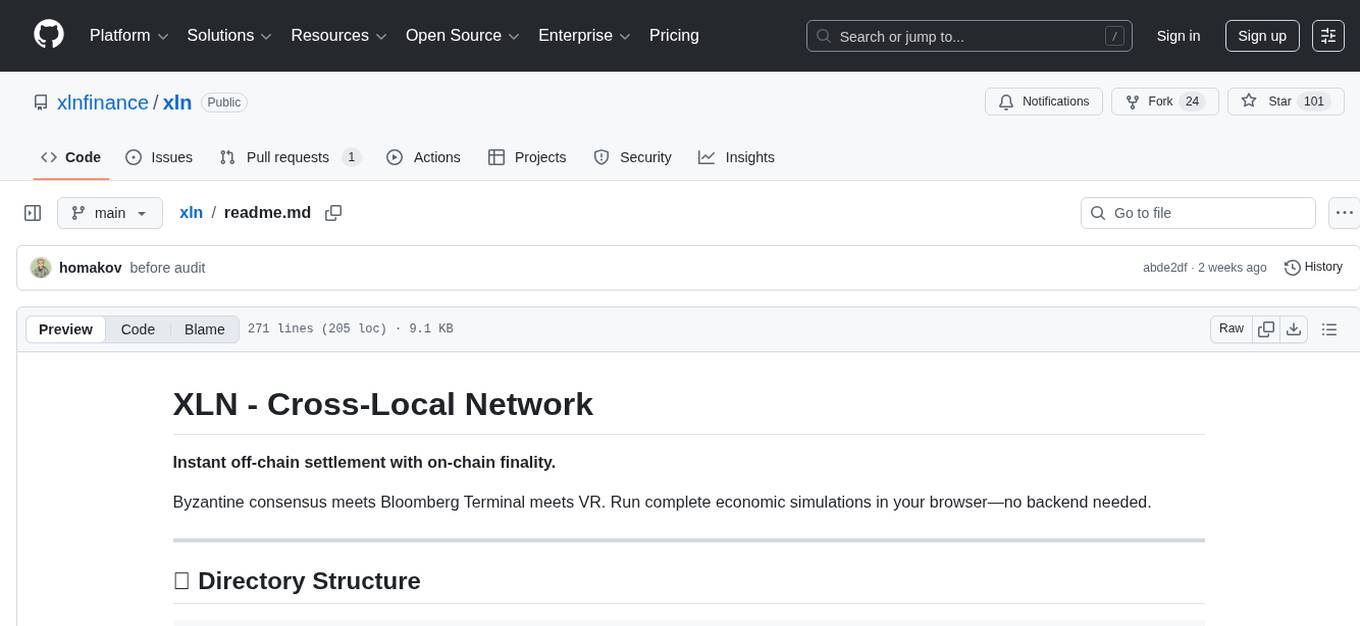Open the Resources menu

pos(337,35)
